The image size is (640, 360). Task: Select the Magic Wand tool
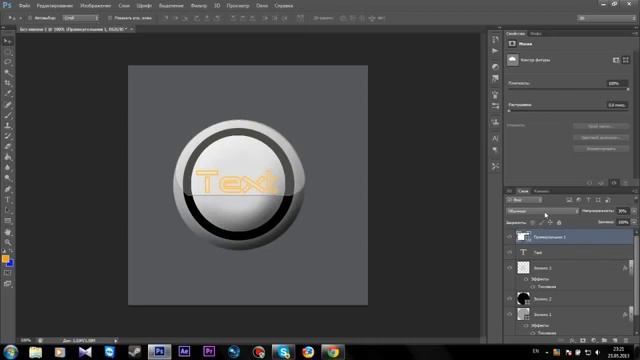pyautogui.click(x=7, y=73)
